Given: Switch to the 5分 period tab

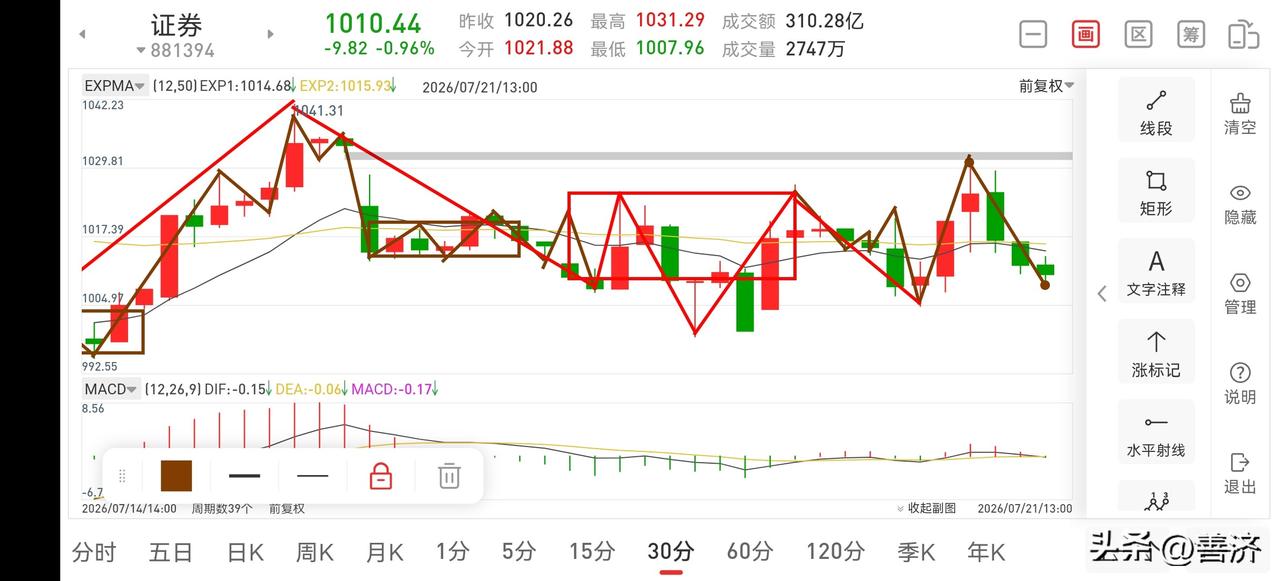Looking at the screenshot, I should 519,551.
